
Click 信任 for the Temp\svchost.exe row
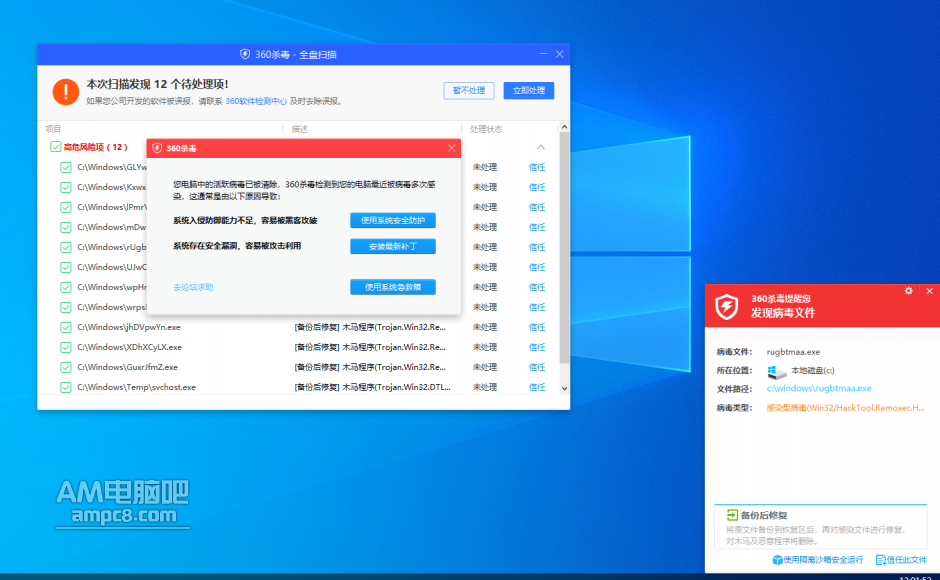pyautogui.click(x=537, y=387)
